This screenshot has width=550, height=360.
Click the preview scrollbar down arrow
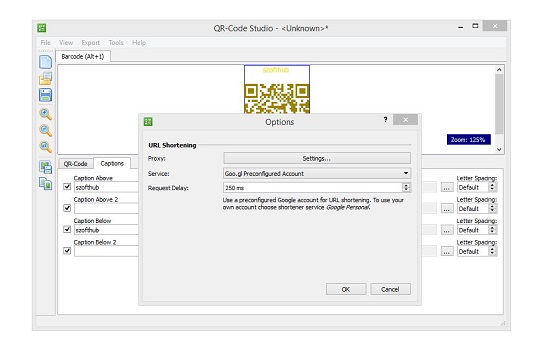coord(499,149)
